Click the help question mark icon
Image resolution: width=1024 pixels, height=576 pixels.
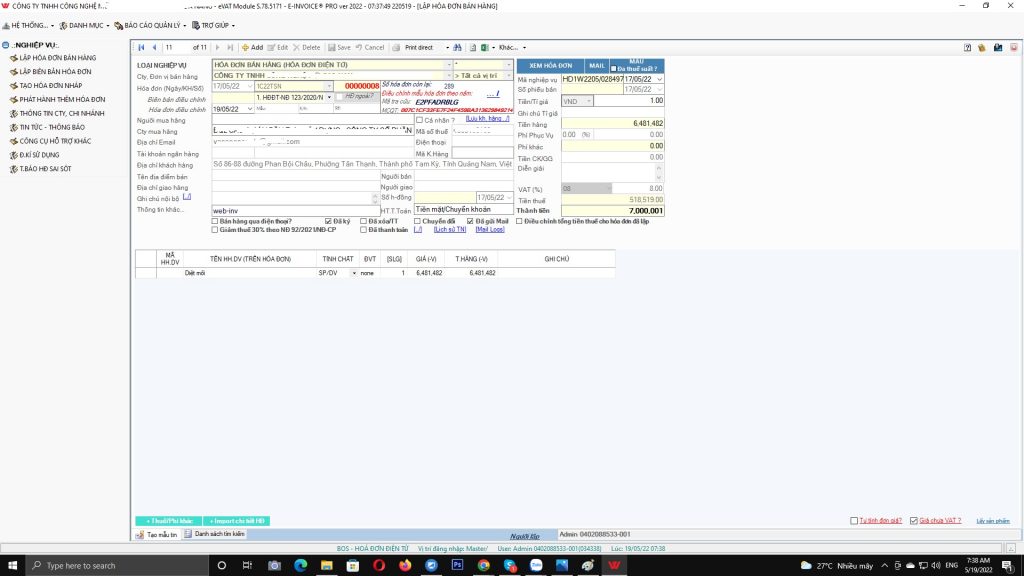967,48
